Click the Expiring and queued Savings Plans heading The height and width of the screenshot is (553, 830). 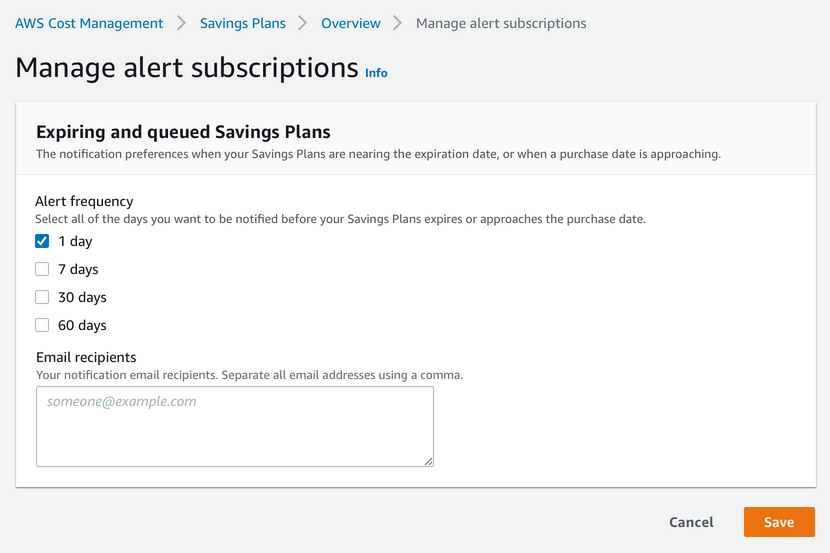(x=183, y=131)
